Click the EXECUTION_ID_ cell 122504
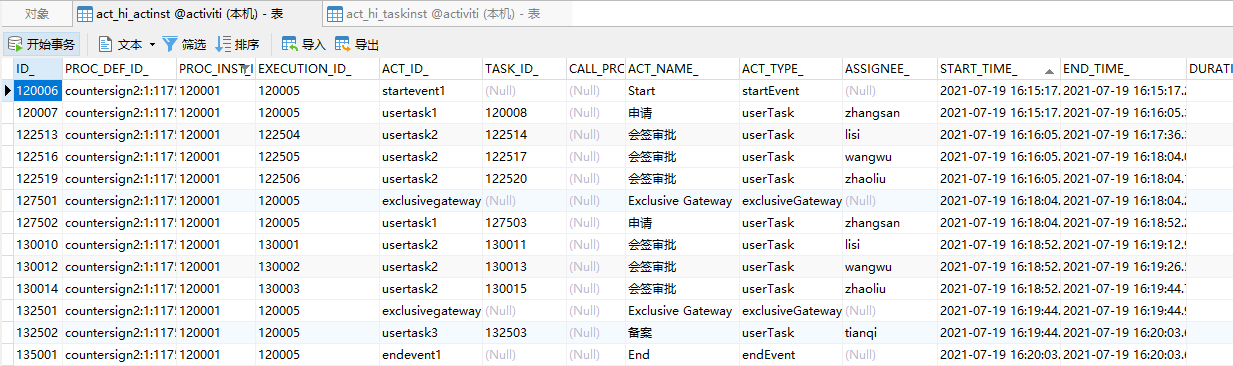This screenshot has height=366, width=1233. pos(317,134)
